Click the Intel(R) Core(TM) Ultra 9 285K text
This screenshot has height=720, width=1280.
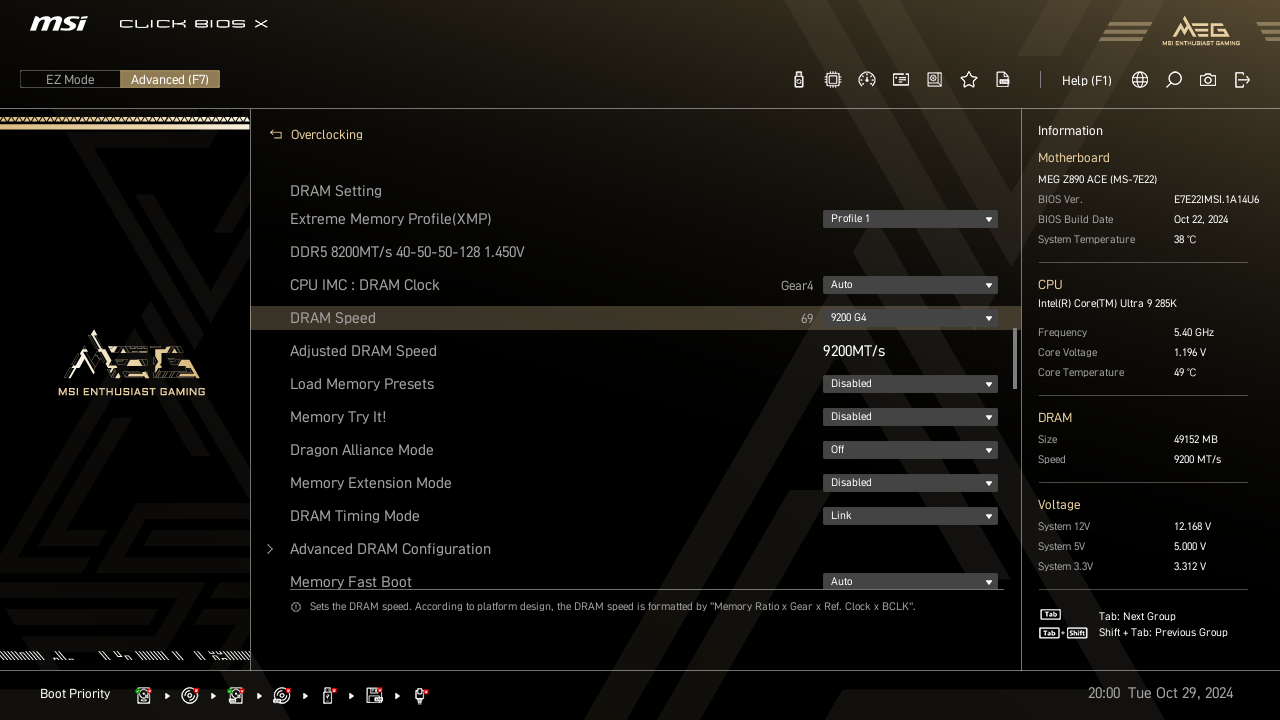(x=1107, y=303)
